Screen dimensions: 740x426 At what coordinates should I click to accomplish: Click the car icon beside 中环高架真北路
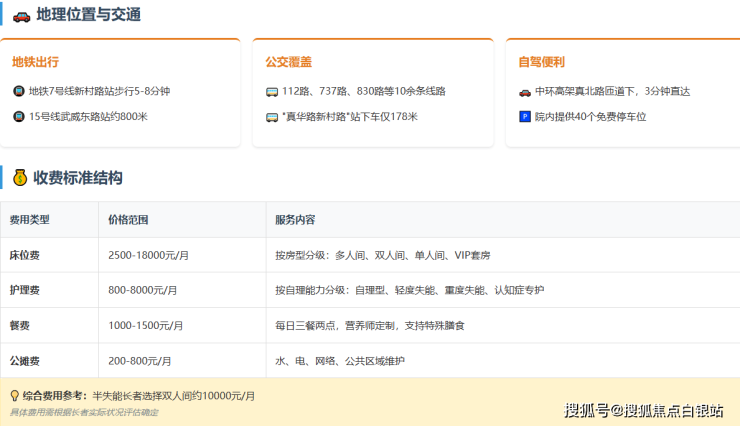525,92
